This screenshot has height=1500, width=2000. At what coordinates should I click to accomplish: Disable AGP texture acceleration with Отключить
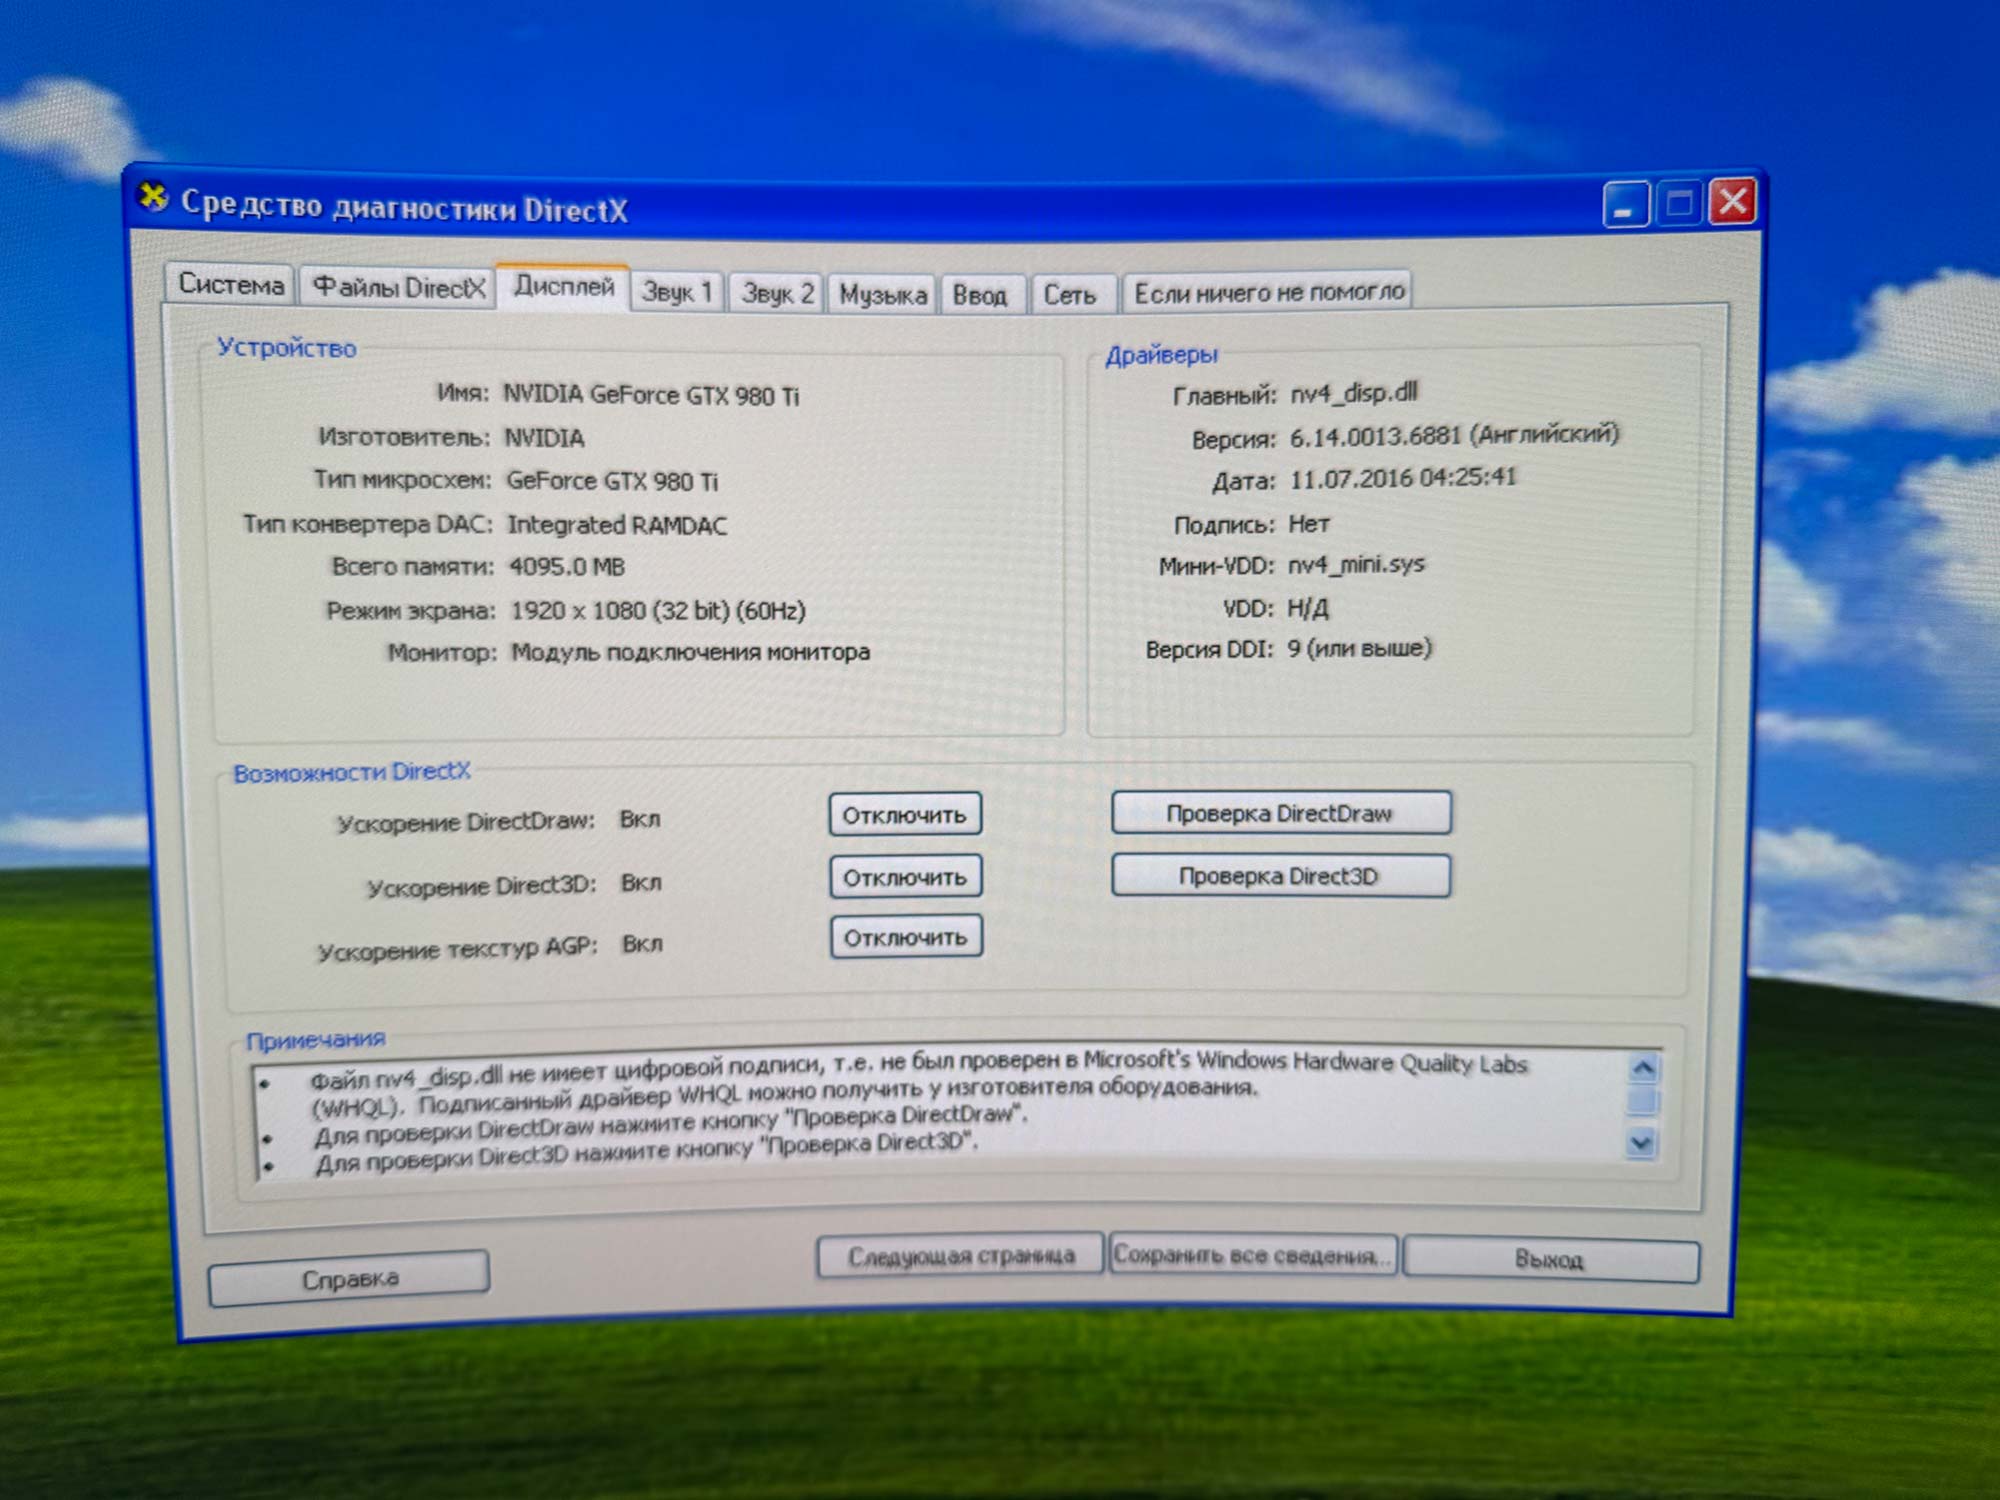[906, 938]
